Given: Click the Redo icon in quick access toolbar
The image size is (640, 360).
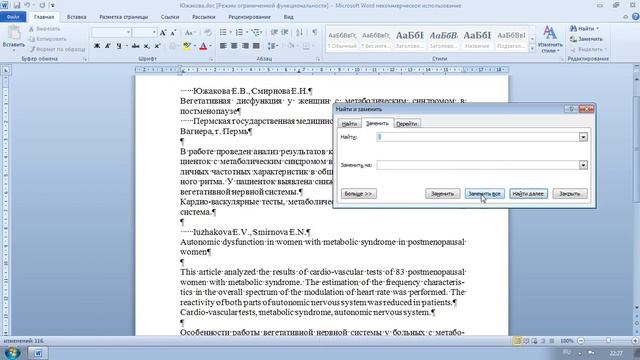Looking at the screenshot, I should [x=42, y=6].
